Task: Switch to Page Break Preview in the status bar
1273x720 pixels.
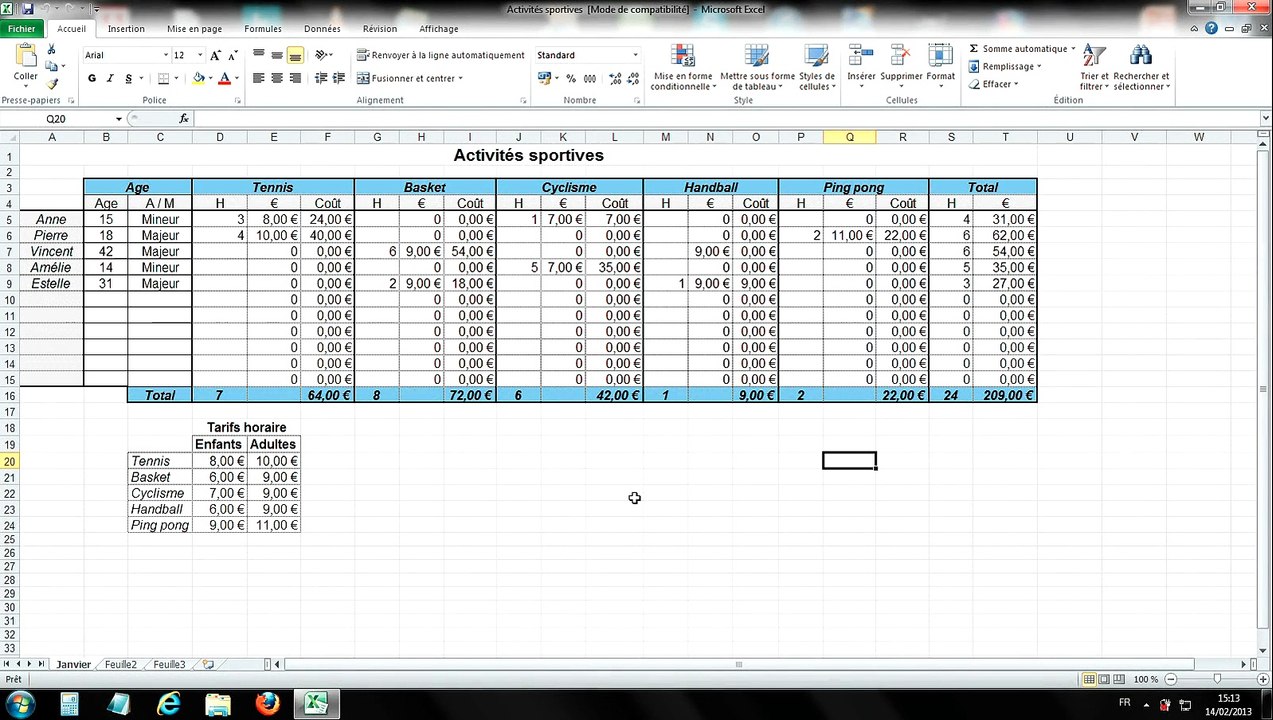Action: coord(1119,680)
